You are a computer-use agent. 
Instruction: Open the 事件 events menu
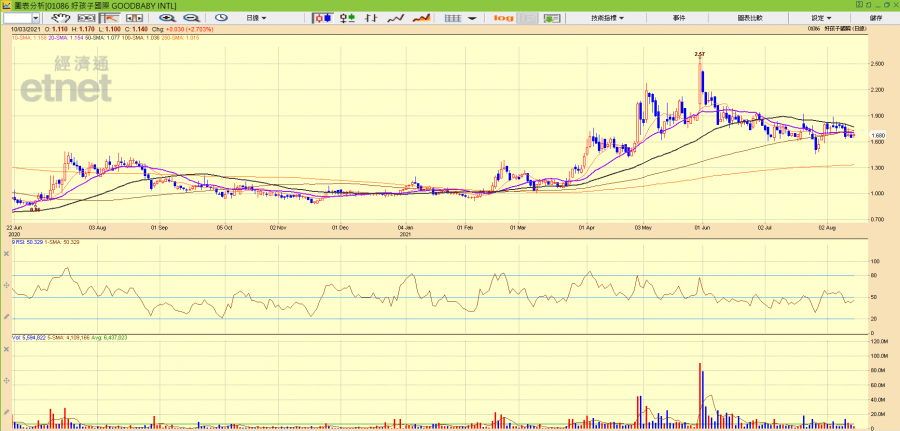[679, 18]
